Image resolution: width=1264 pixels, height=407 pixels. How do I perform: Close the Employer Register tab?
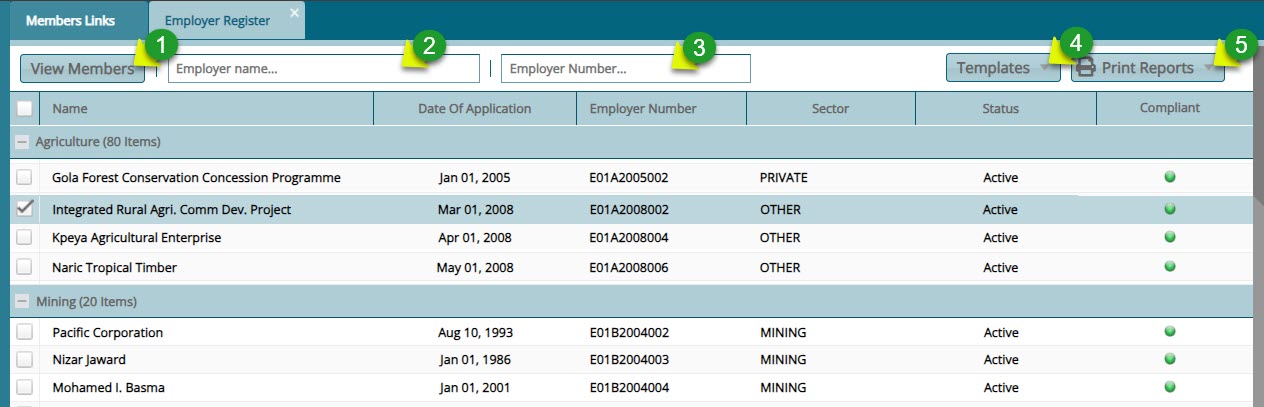coord(294,12)
